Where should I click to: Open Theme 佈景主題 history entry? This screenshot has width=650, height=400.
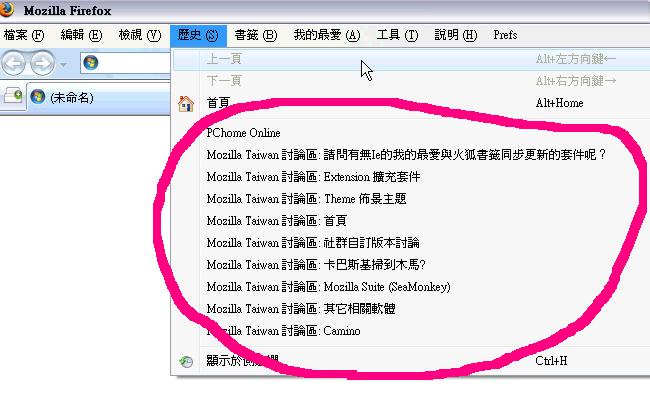(x=411, y=199)
